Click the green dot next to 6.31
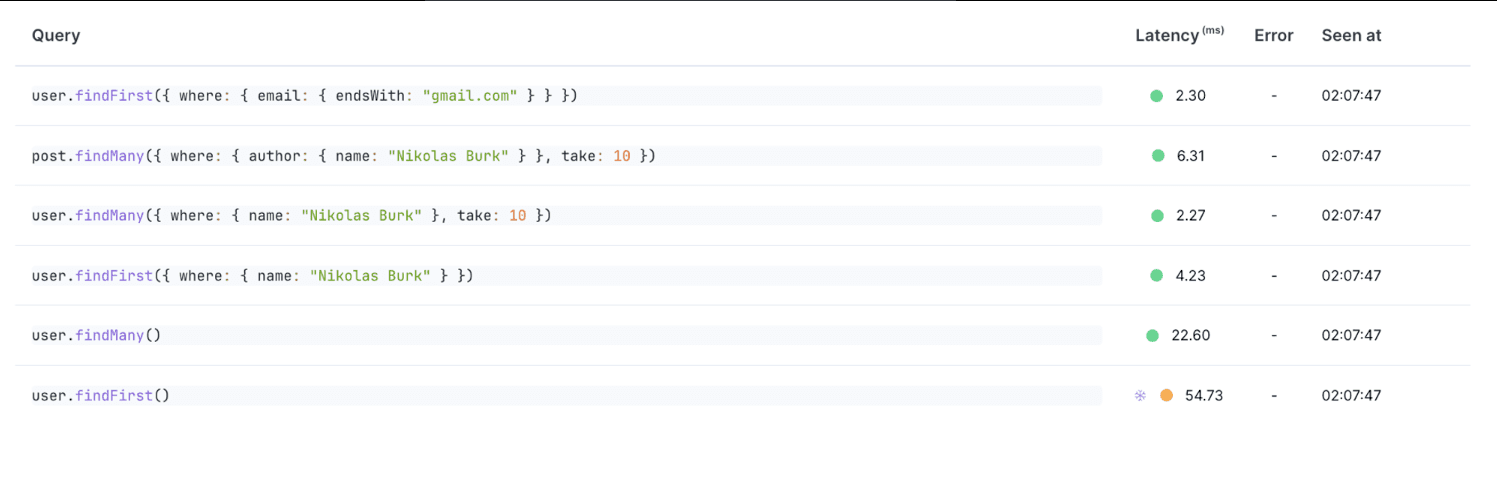The image size is (1497, 490). pos(1158,156)
